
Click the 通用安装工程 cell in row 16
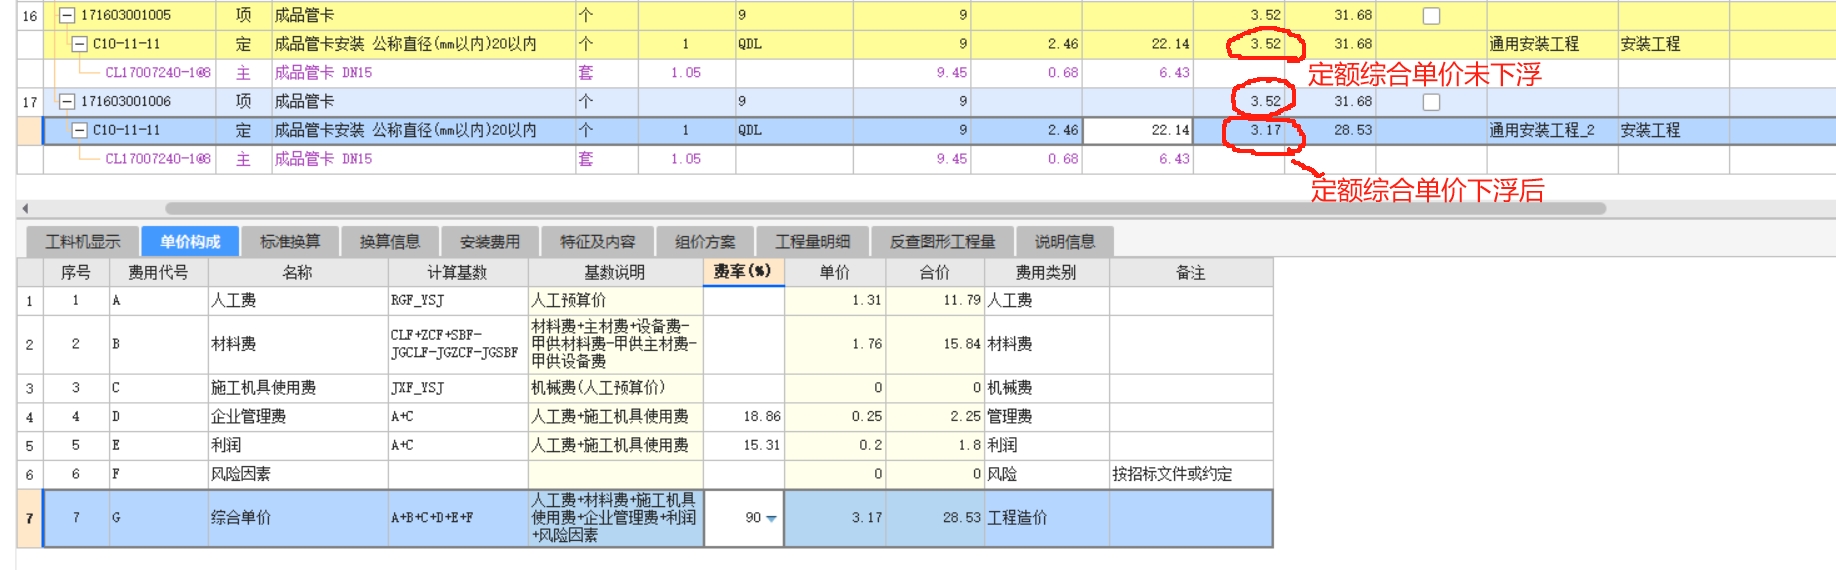tap(1552, 44)
